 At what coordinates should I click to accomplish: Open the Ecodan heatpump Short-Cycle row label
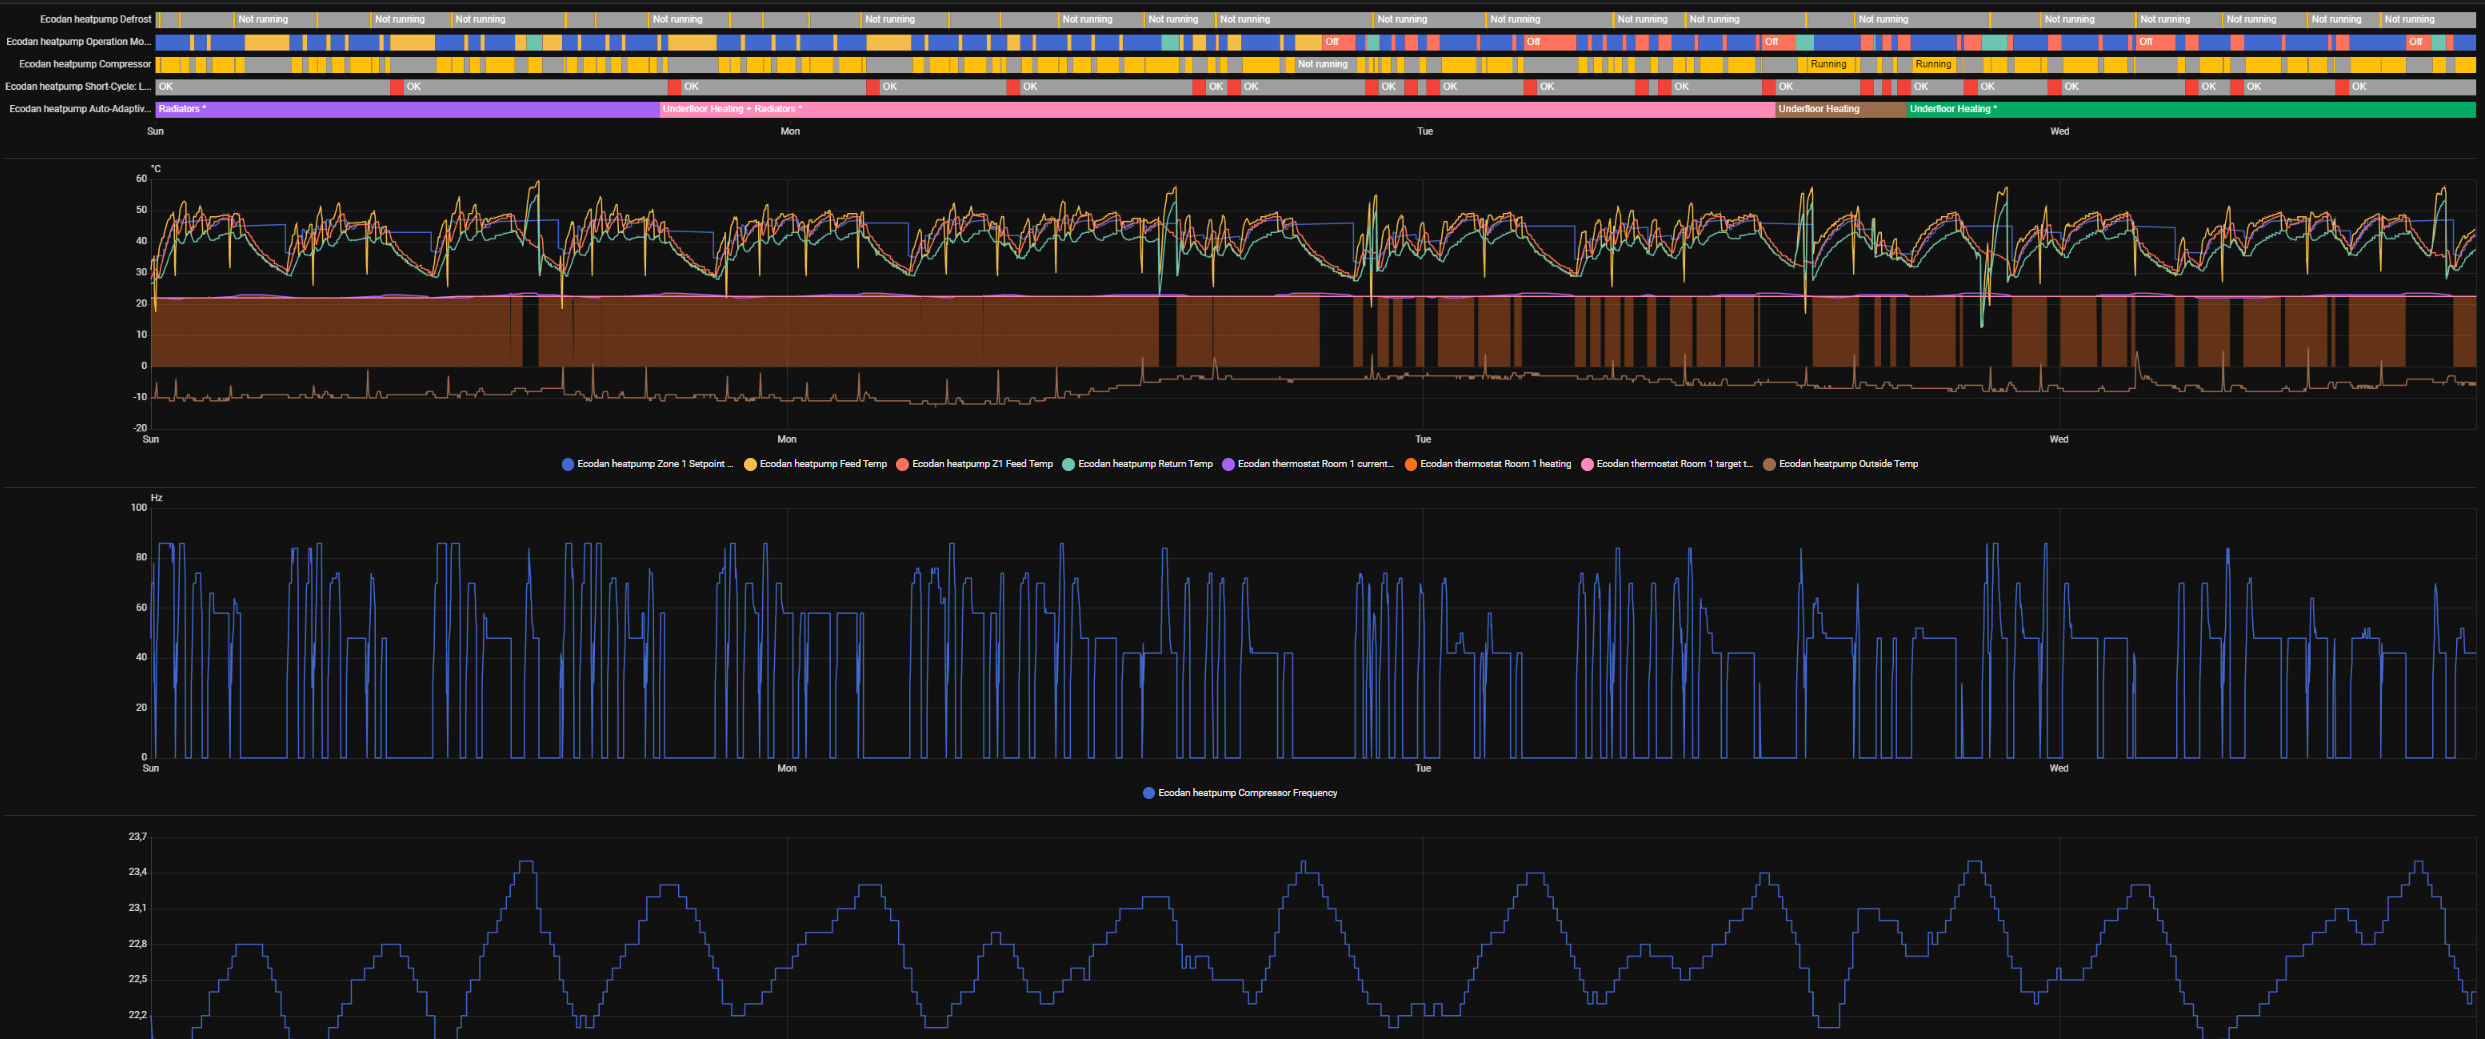coord(78,87)
